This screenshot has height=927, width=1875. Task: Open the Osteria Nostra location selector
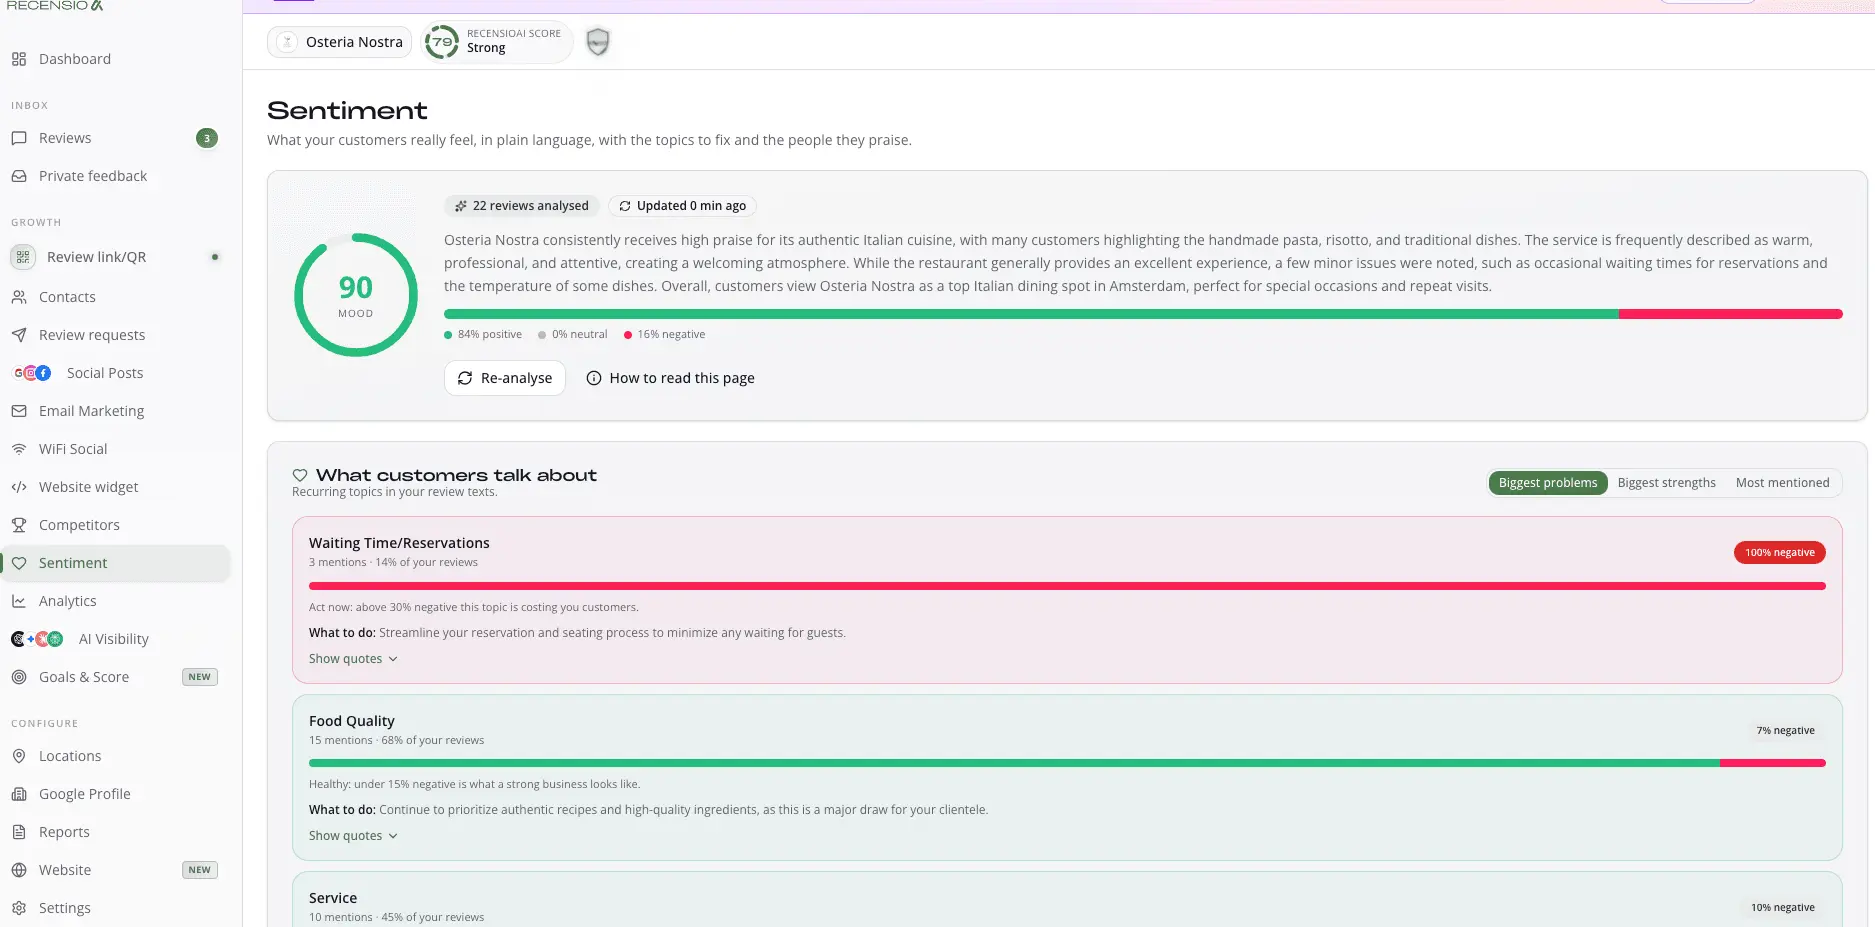coord(340,42)
